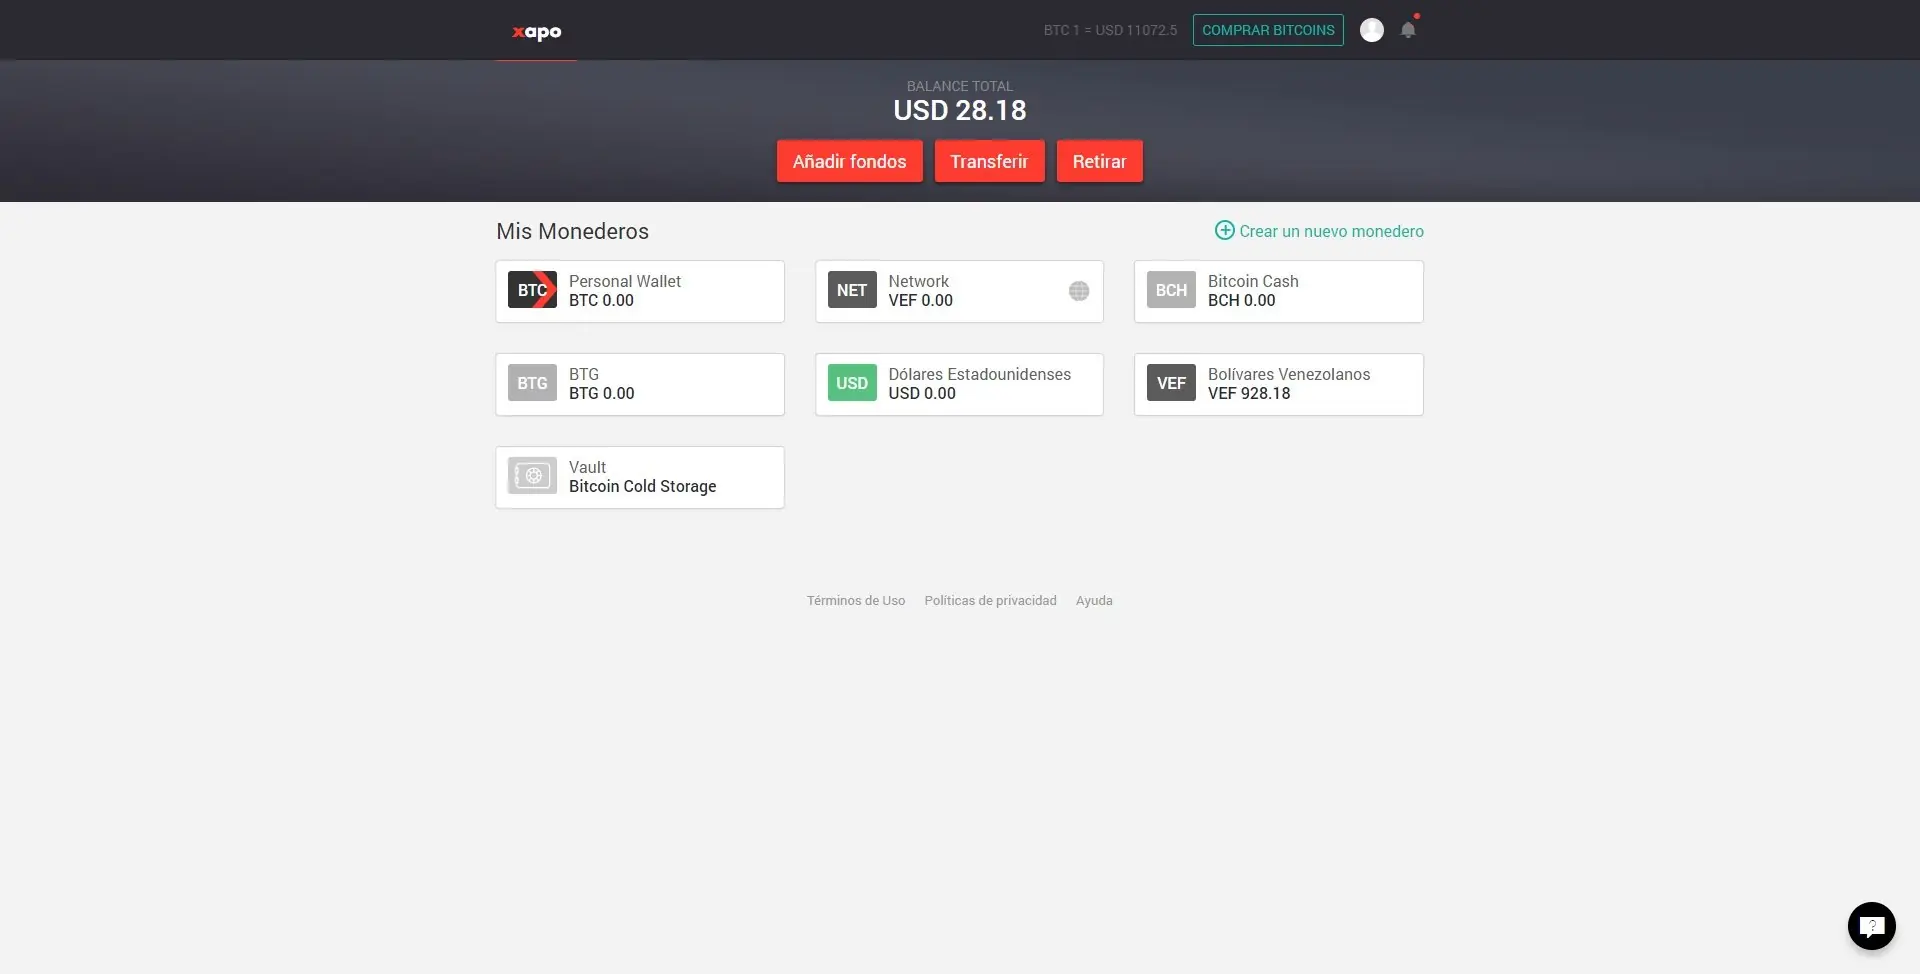Click the Balance Total label

[x=960, y=86]
